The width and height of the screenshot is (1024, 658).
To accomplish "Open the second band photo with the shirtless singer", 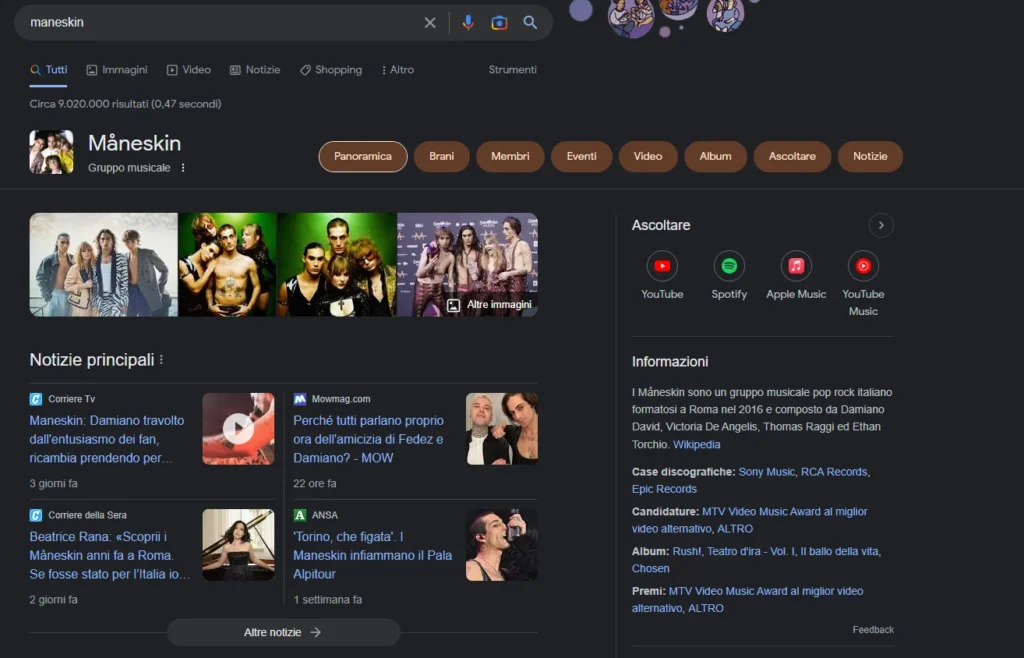I will (227, 264).
